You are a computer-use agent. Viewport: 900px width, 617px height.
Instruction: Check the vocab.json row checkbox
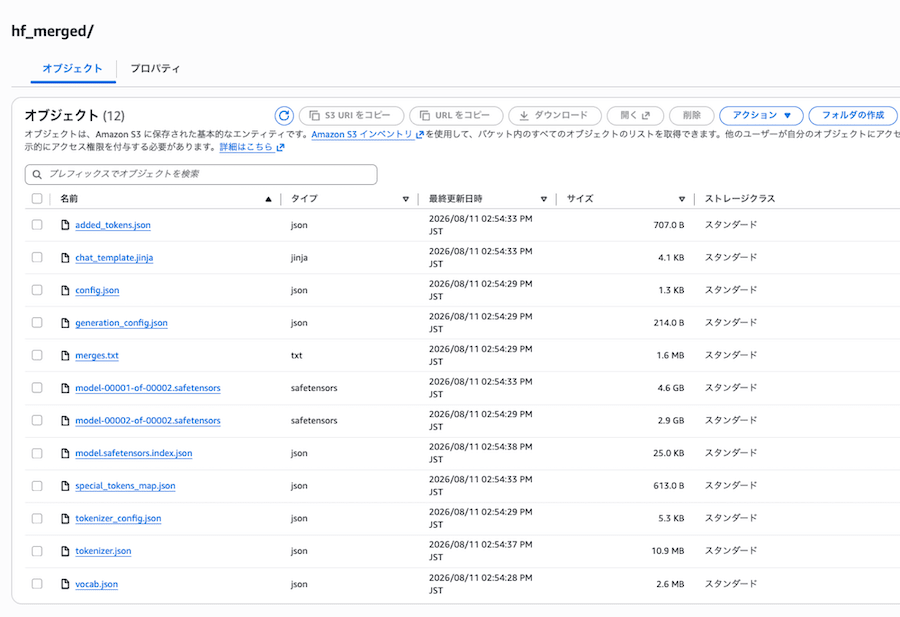(37, 584)
